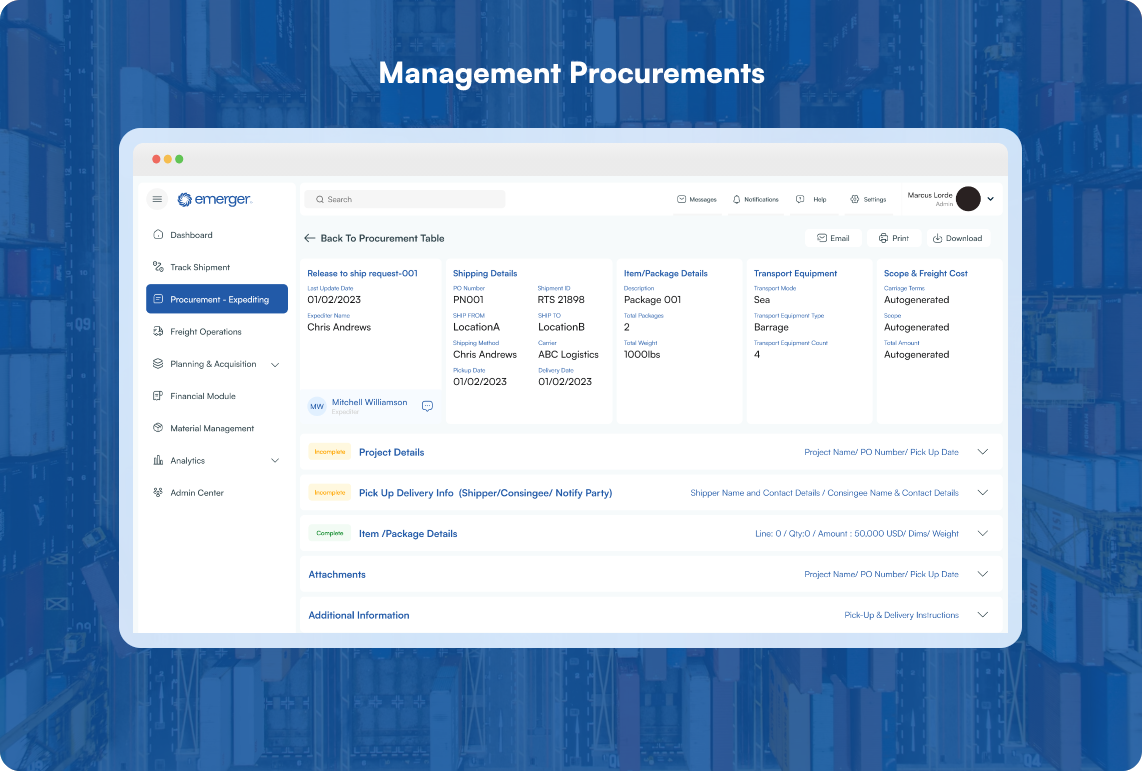Open Messages from the top bar

click(x=697, y=199)
